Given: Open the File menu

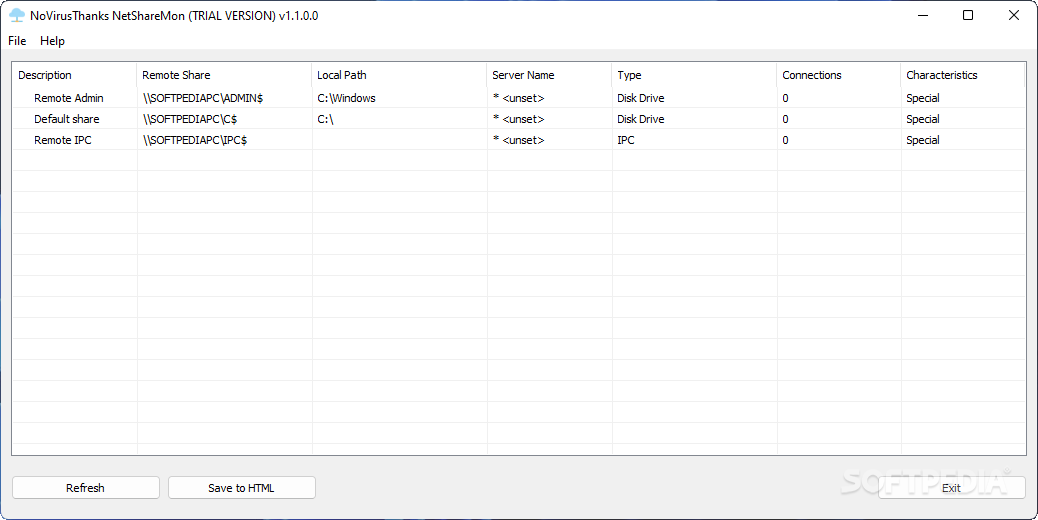Looking at the screenshot, I should [x=17, y=41].
